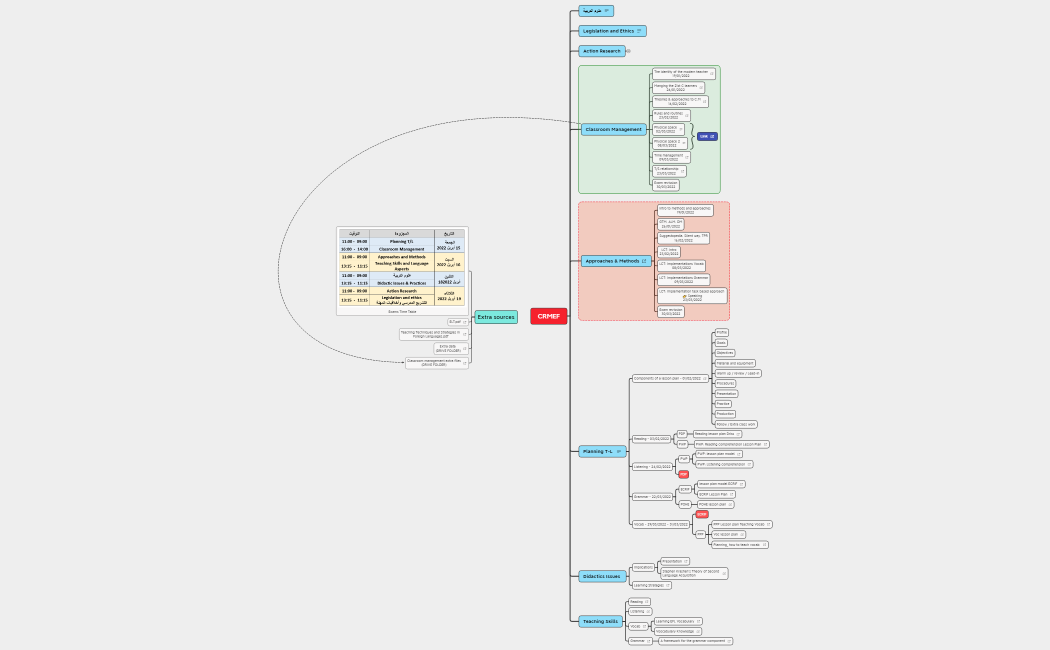Image resolution: width=1050 pixels, height=650 pixels.
Task: Click the blue LINK button in Classroom Management
Action: point(706,136)
